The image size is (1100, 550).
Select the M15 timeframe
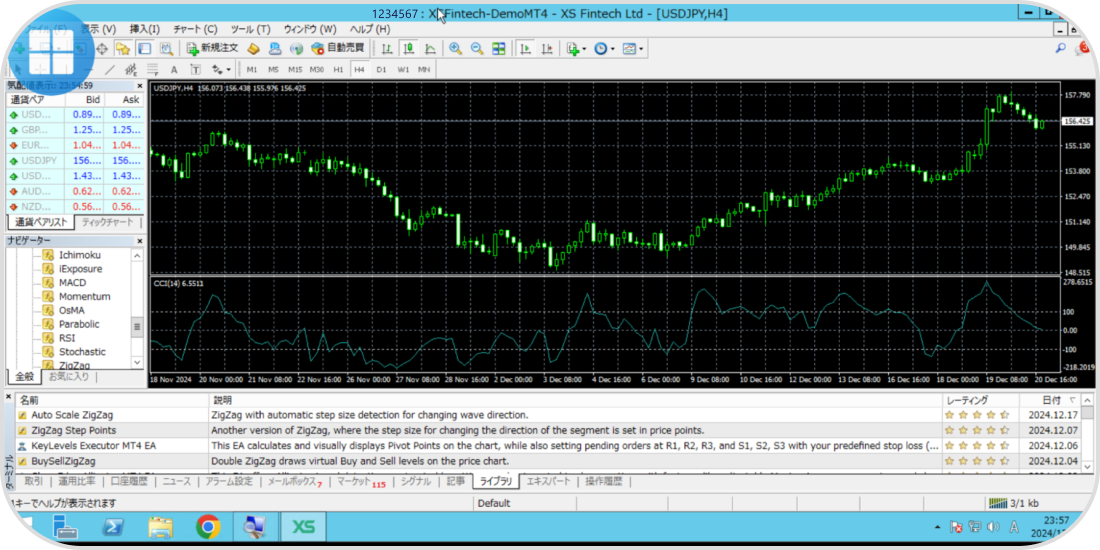point(295,69)
